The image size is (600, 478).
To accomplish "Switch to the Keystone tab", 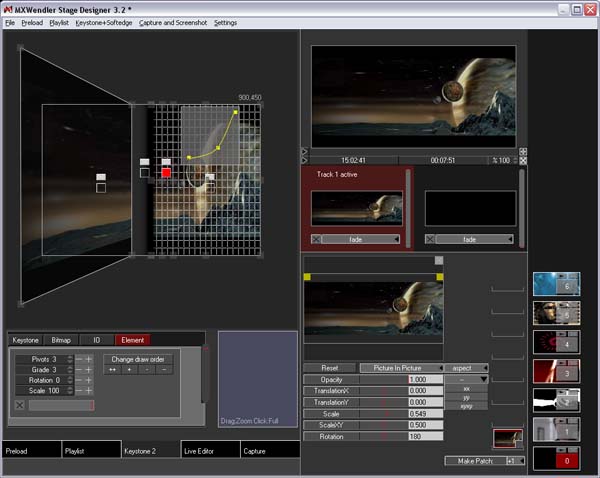I will [x=25, y=340].
